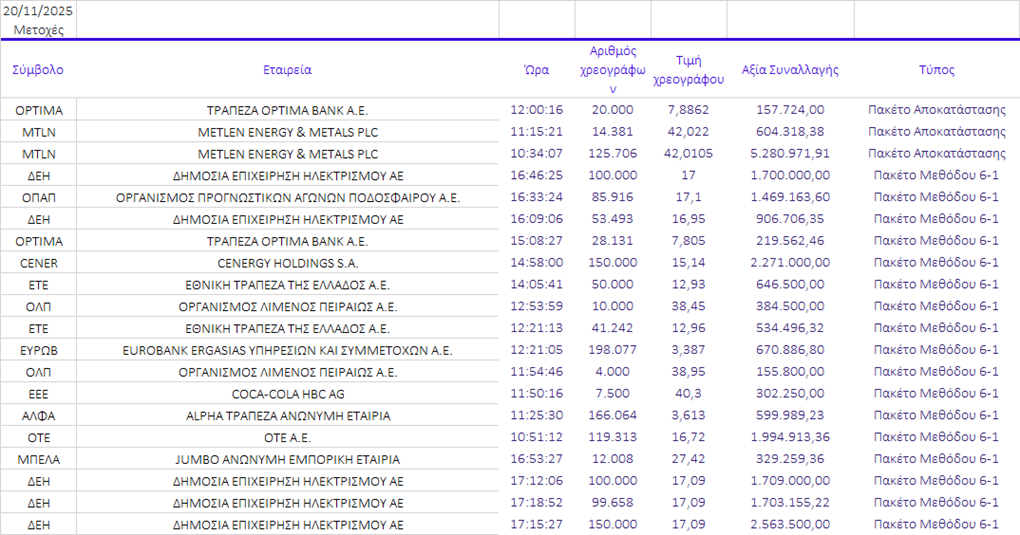Select the transaction value 5.280.971,91
This screenshot has height=535, width=1020.
click(789, 154)
